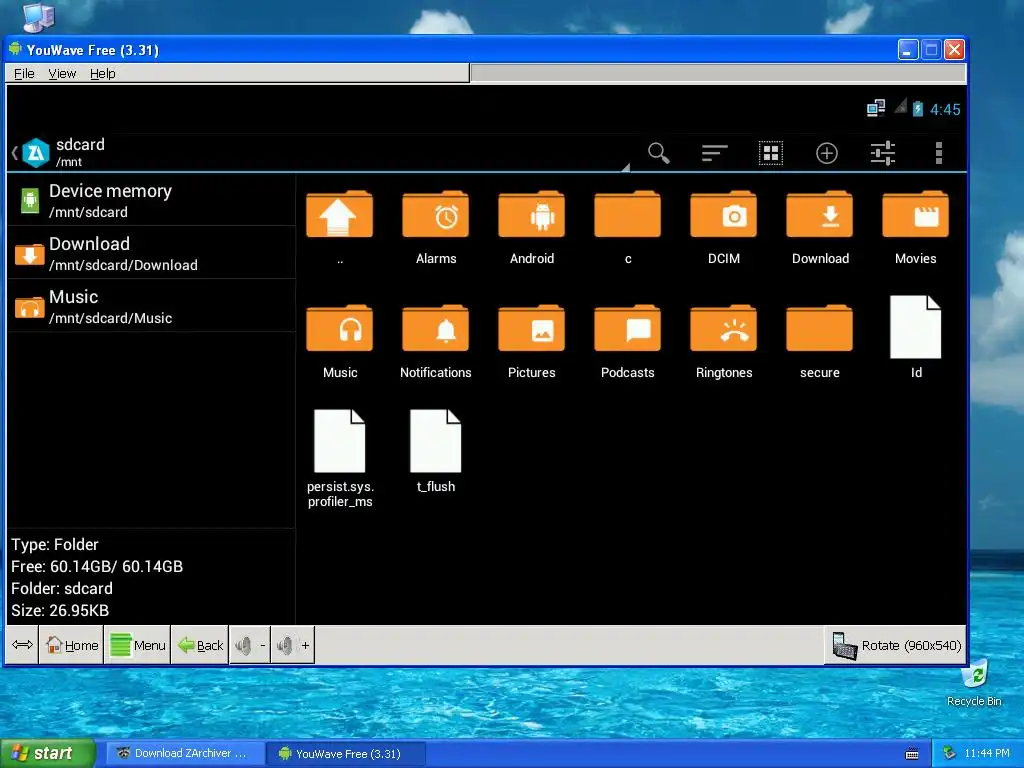Select the t_flush file

coord(436,451)
